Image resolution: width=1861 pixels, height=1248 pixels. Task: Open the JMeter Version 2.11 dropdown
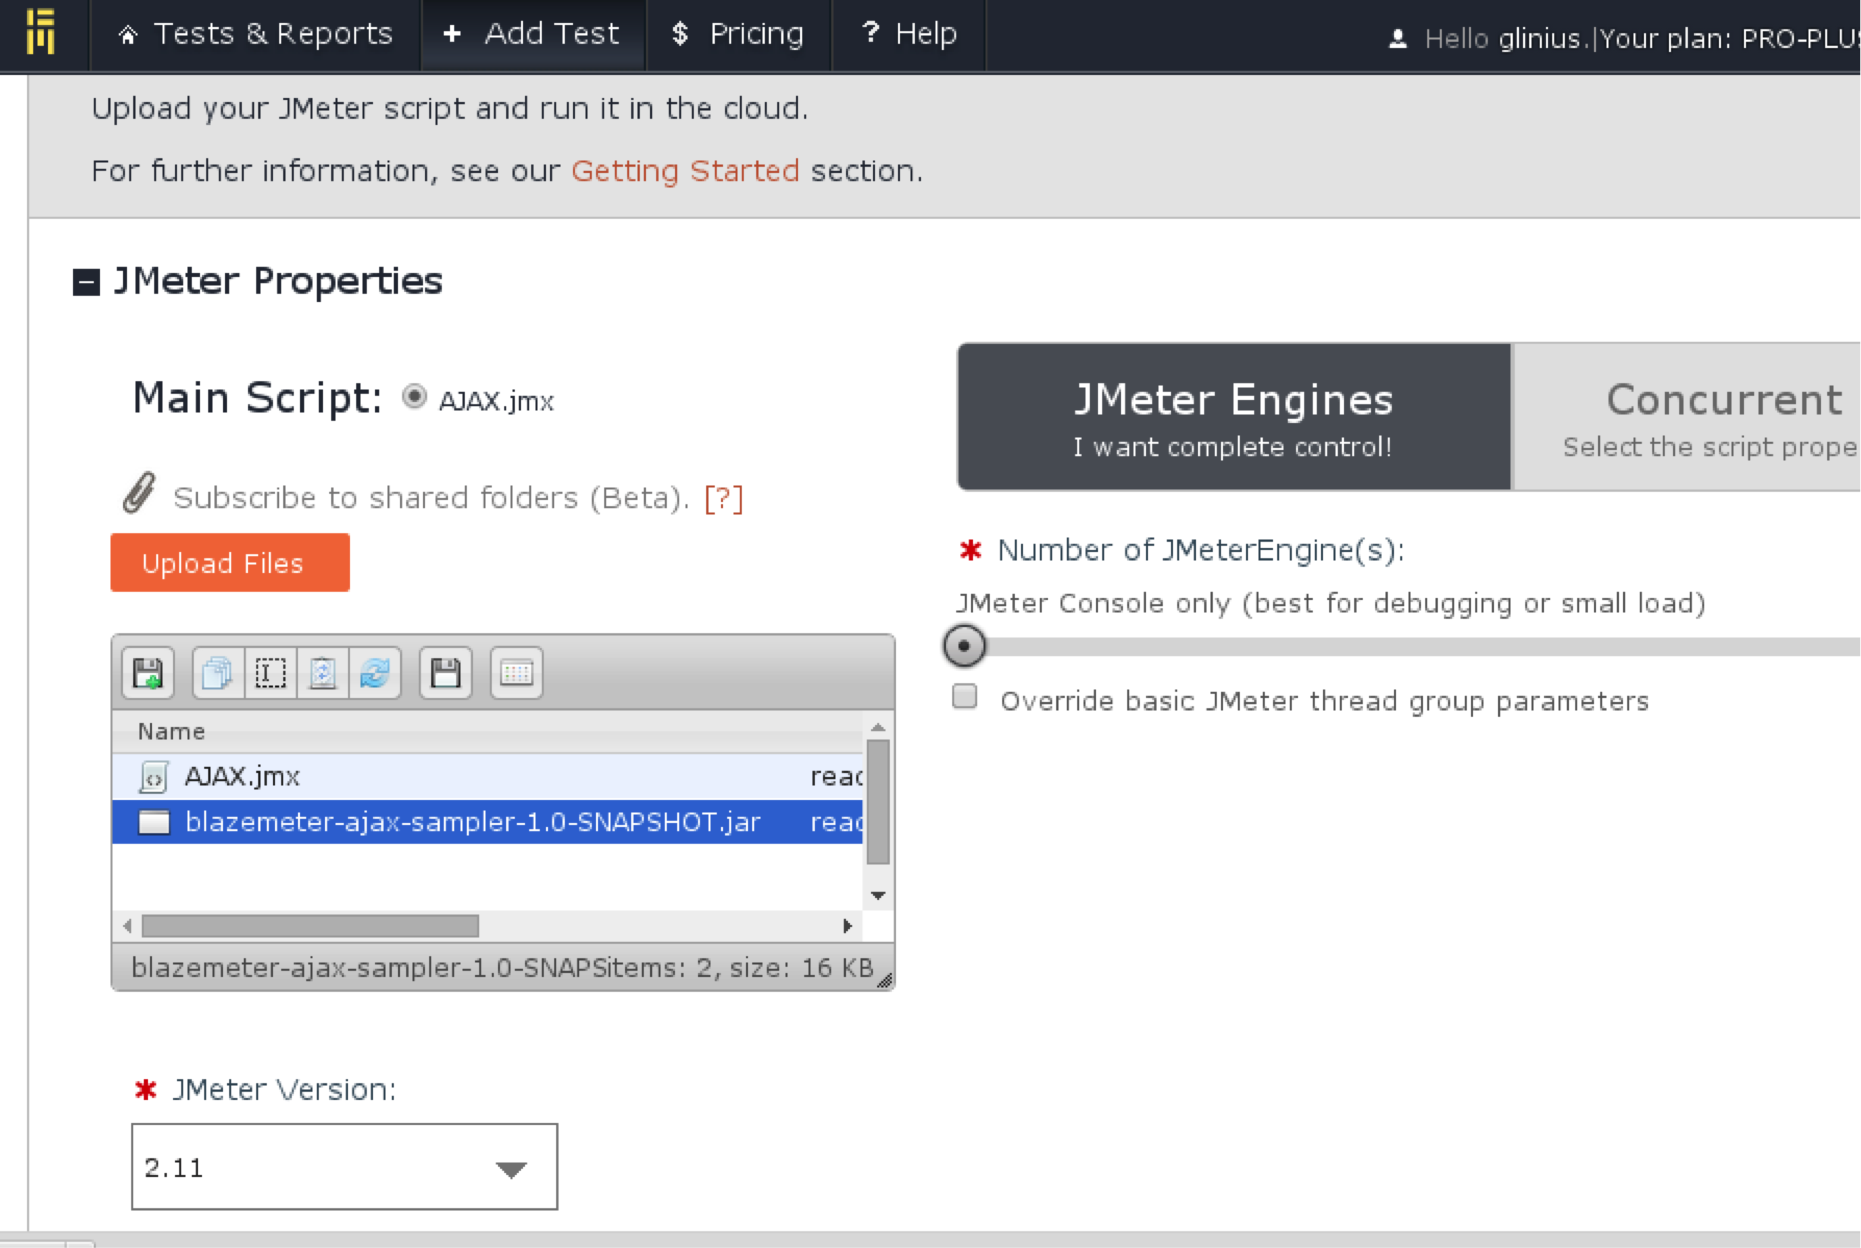point(344,1167)
